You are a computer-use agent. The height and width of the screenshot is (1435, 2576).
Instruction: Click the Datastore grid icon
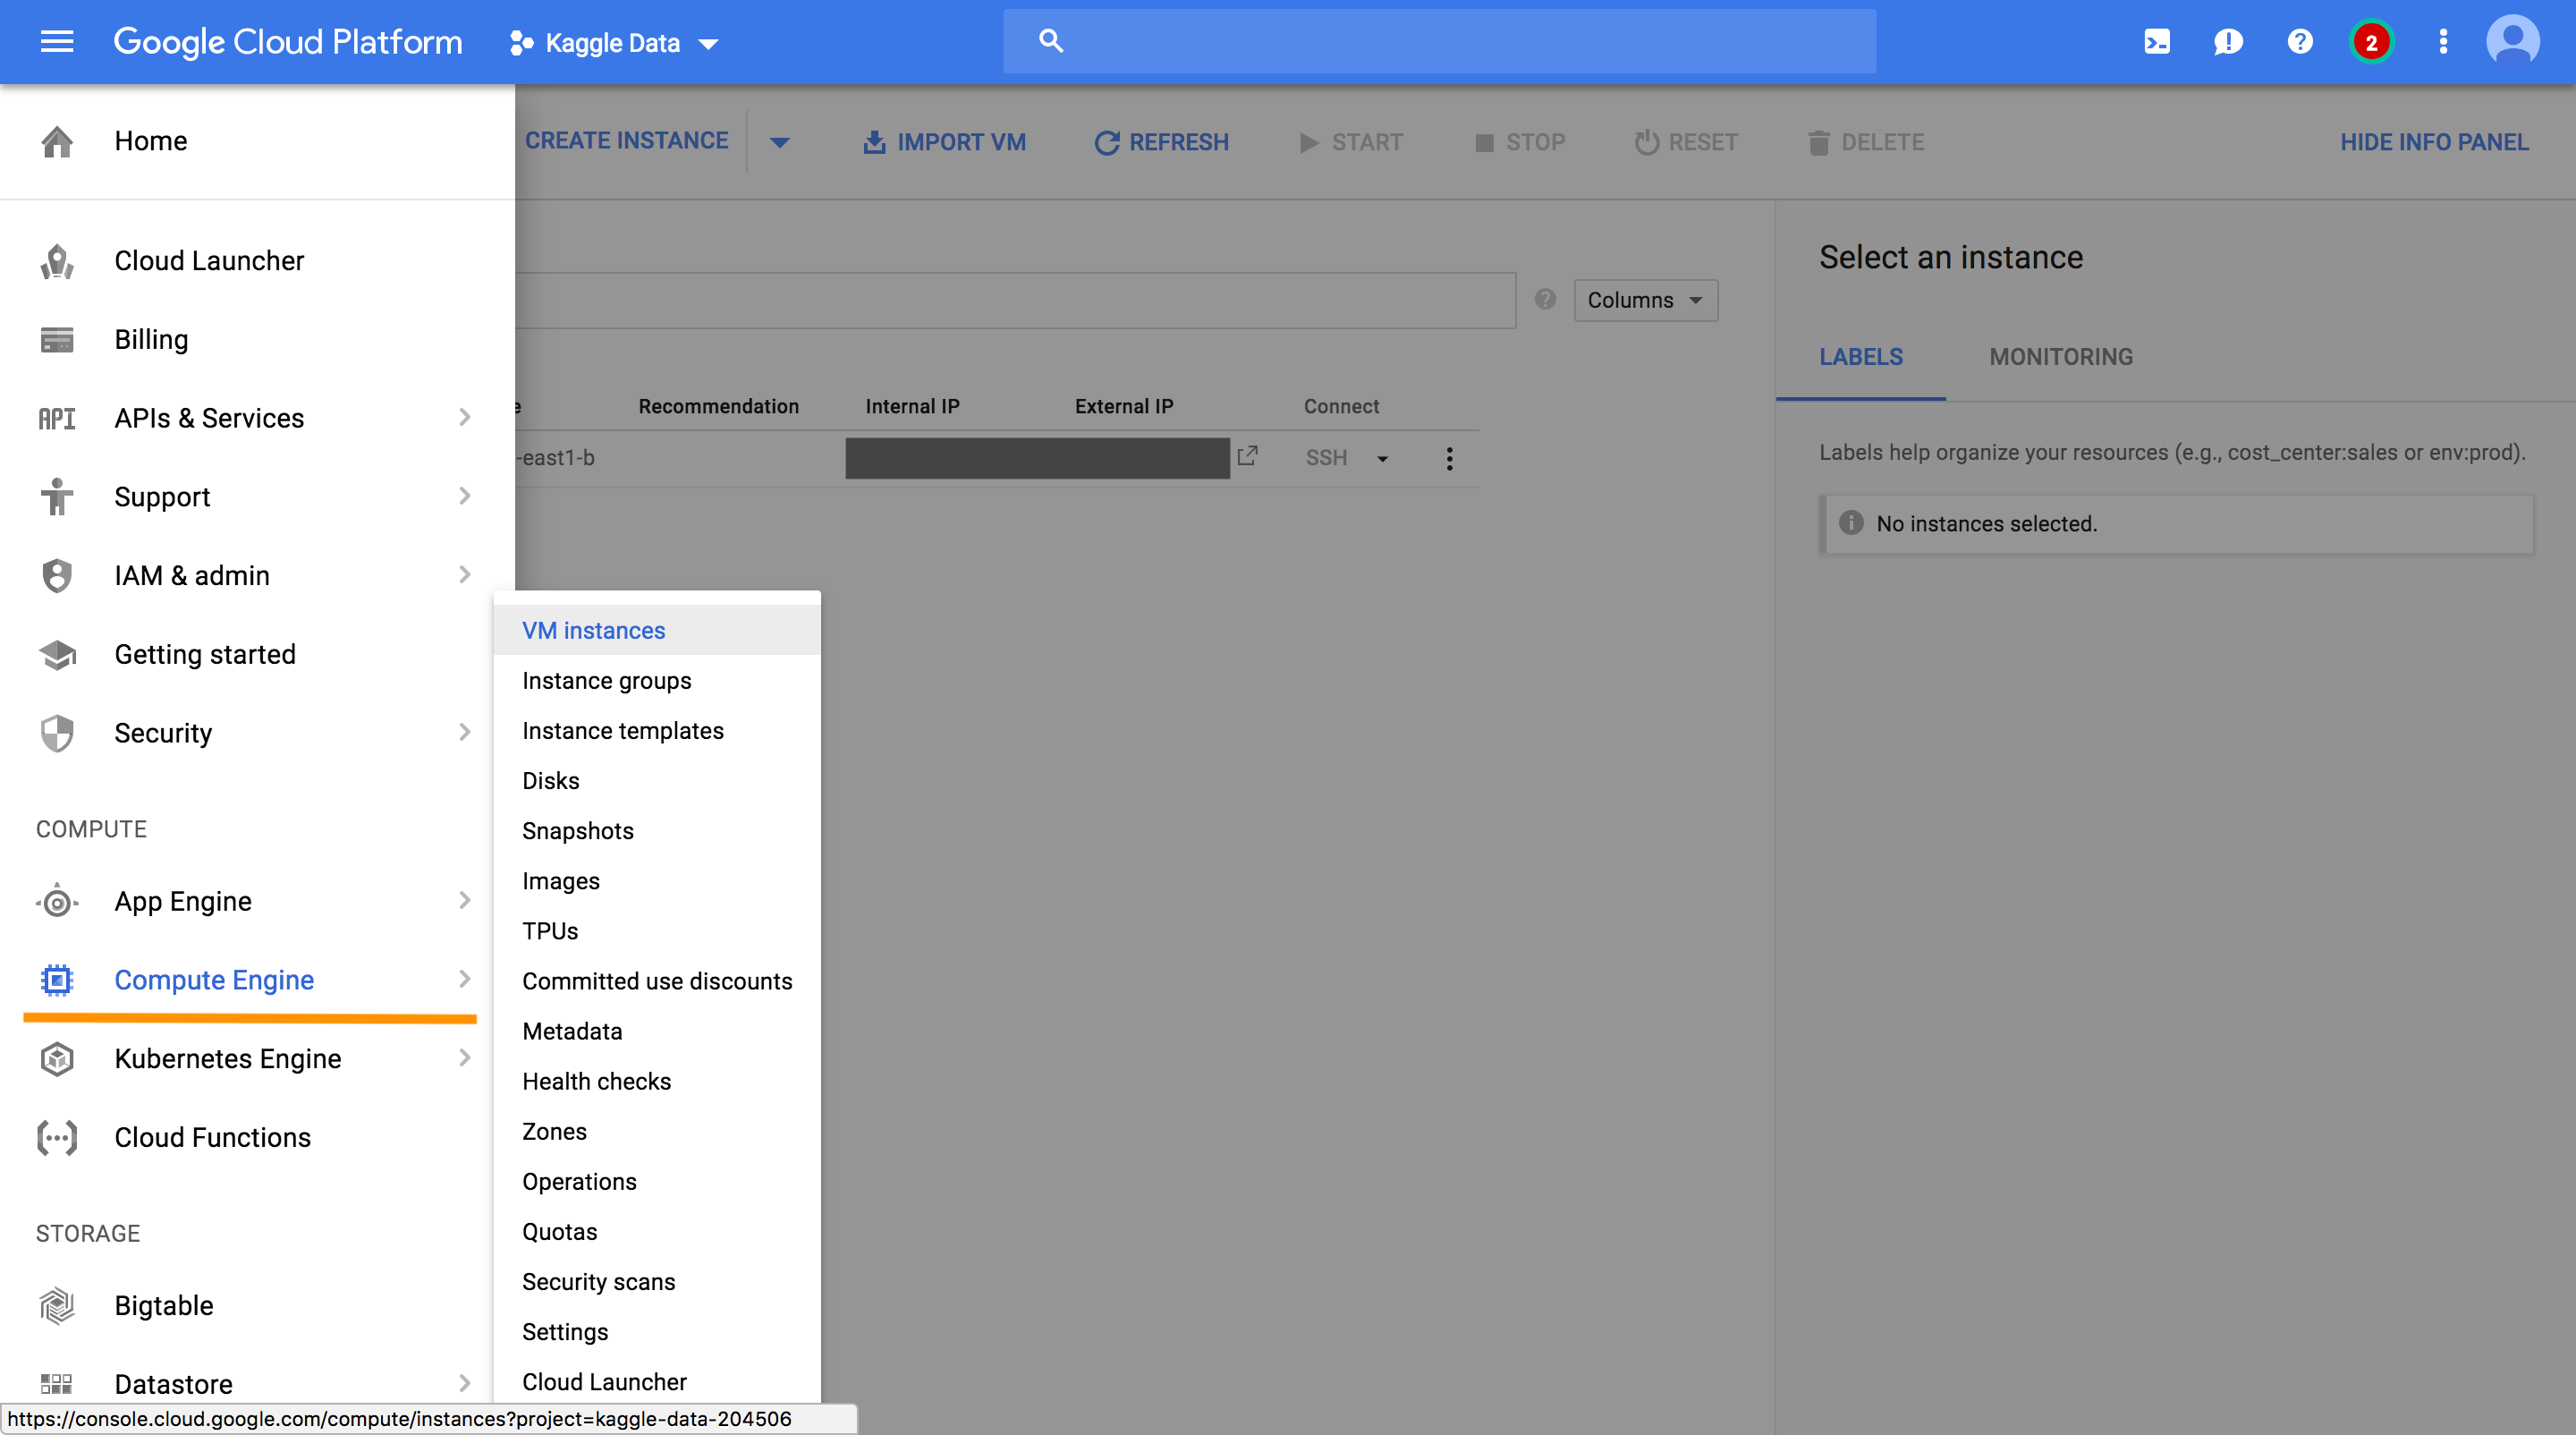tap(57, 1384)
